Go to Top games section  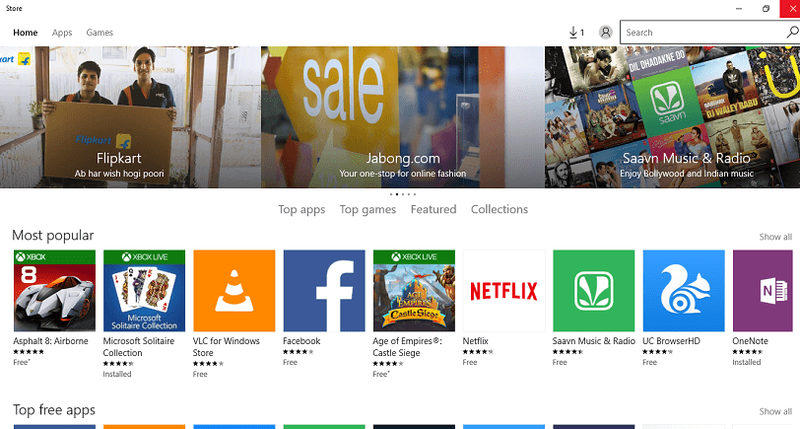[x=368, y=210]
